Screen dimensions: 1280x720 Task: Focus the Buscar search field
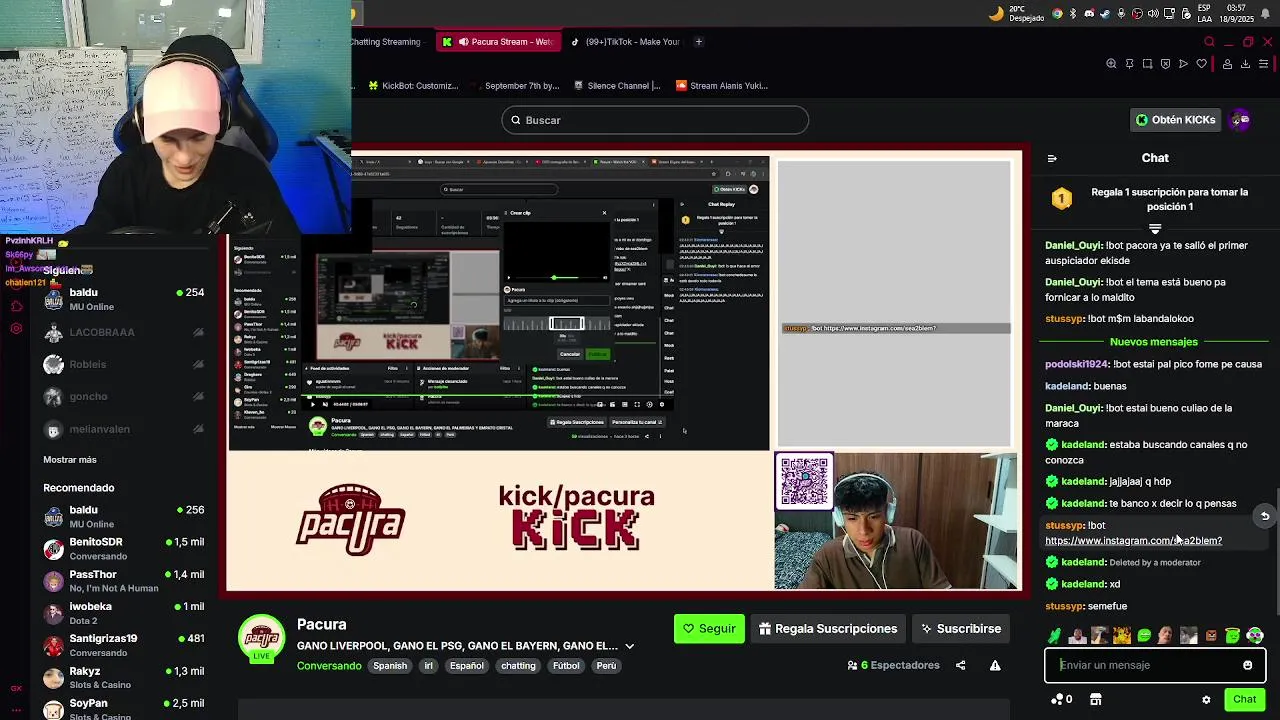pyautogui.click(x=655, y=120)
